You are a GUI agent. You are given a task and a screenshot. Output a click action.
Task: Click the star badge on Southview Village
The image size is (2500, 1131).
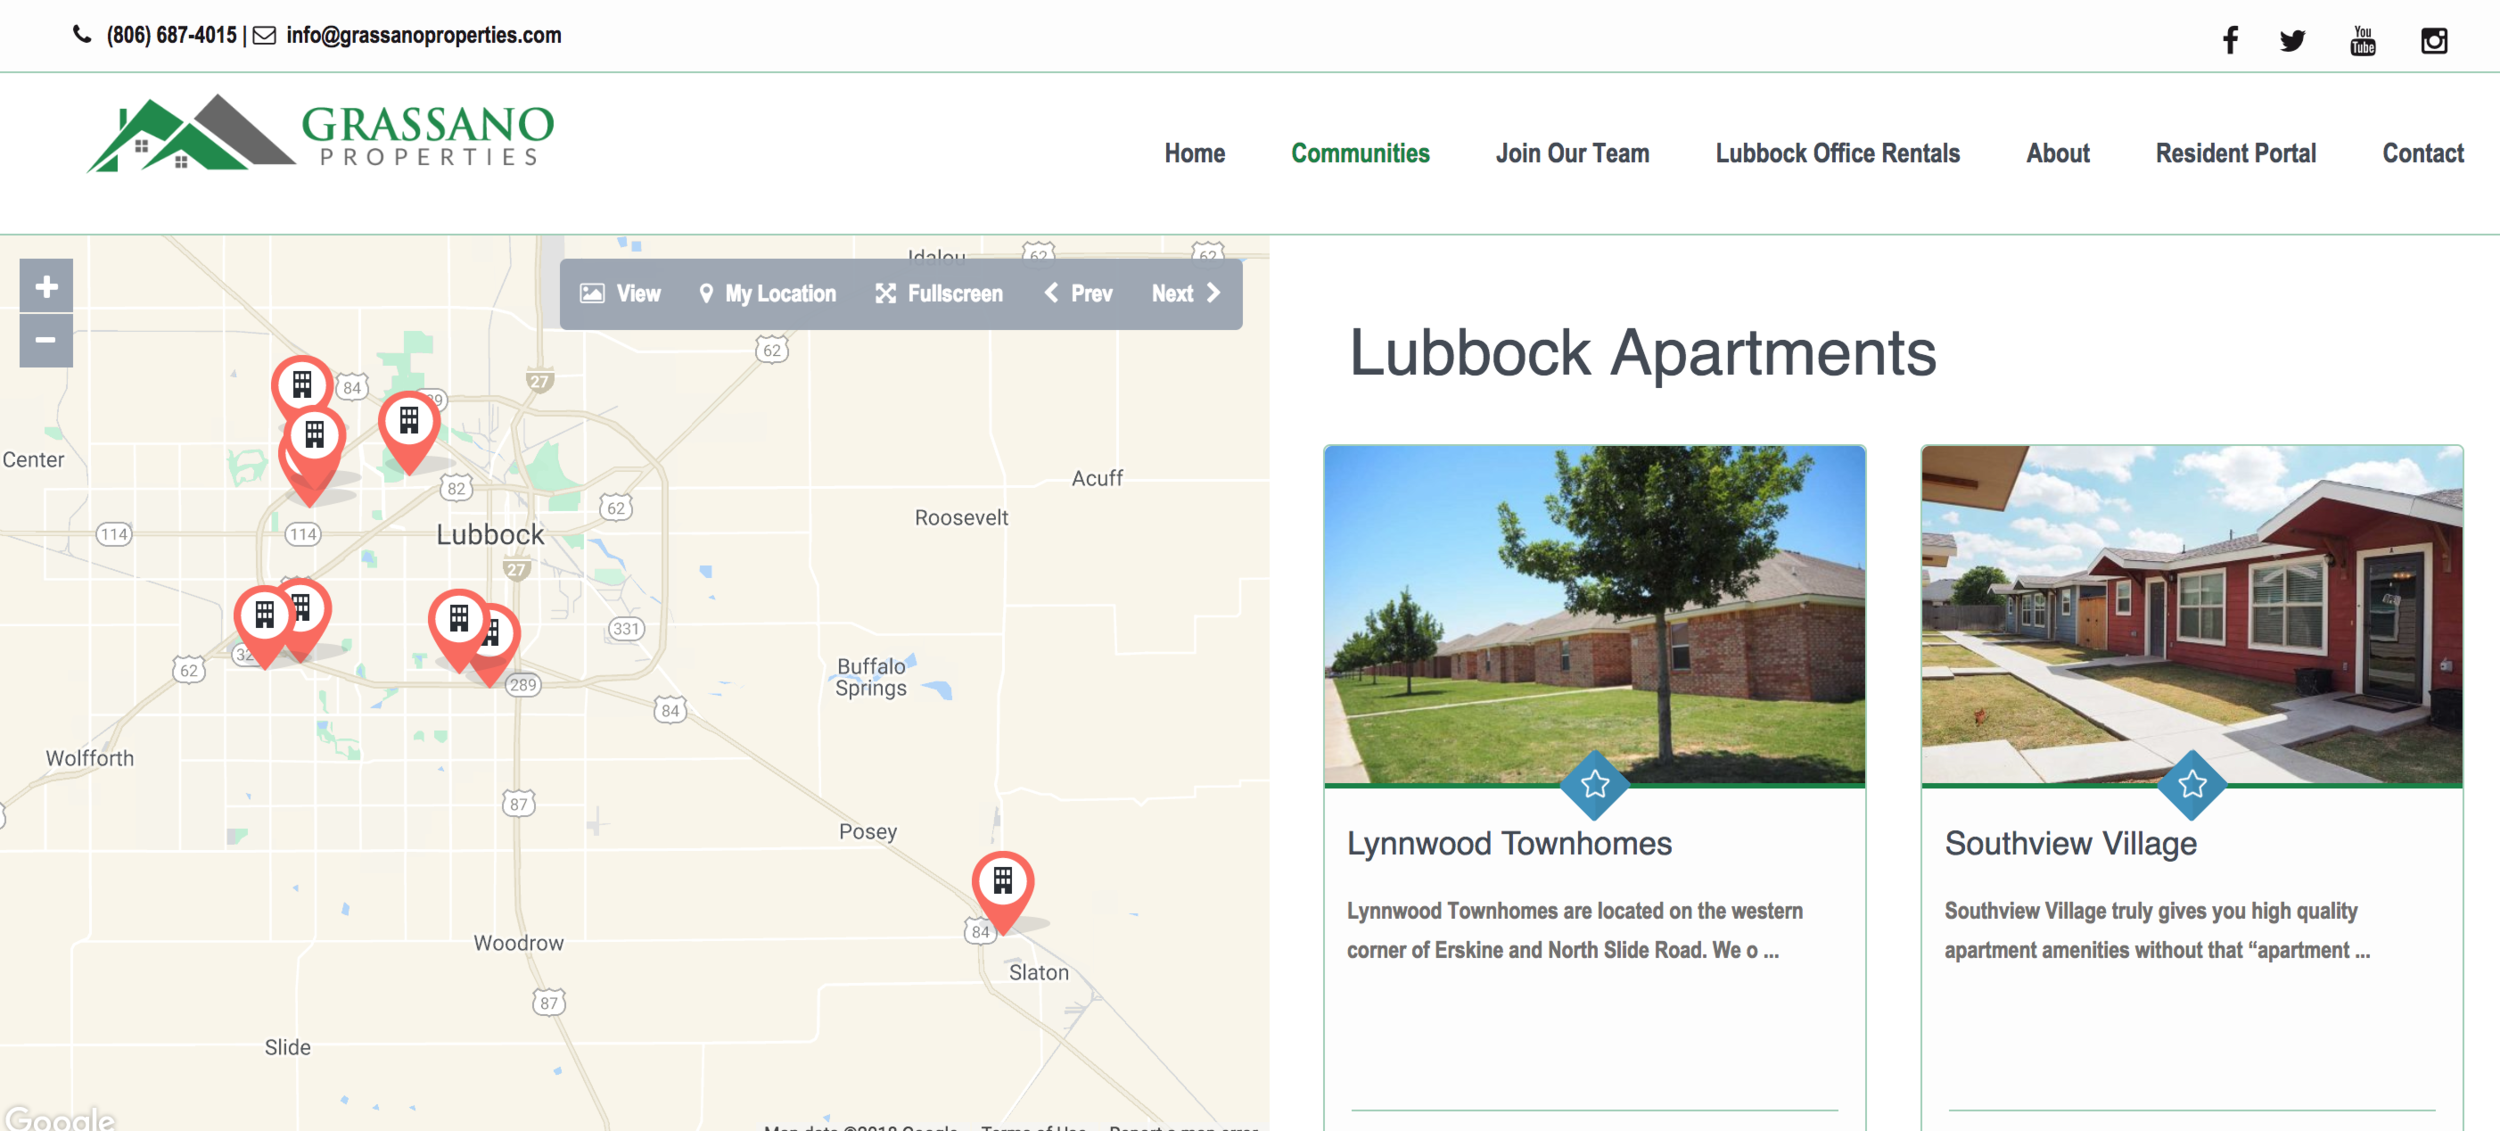click(2192, 784)
